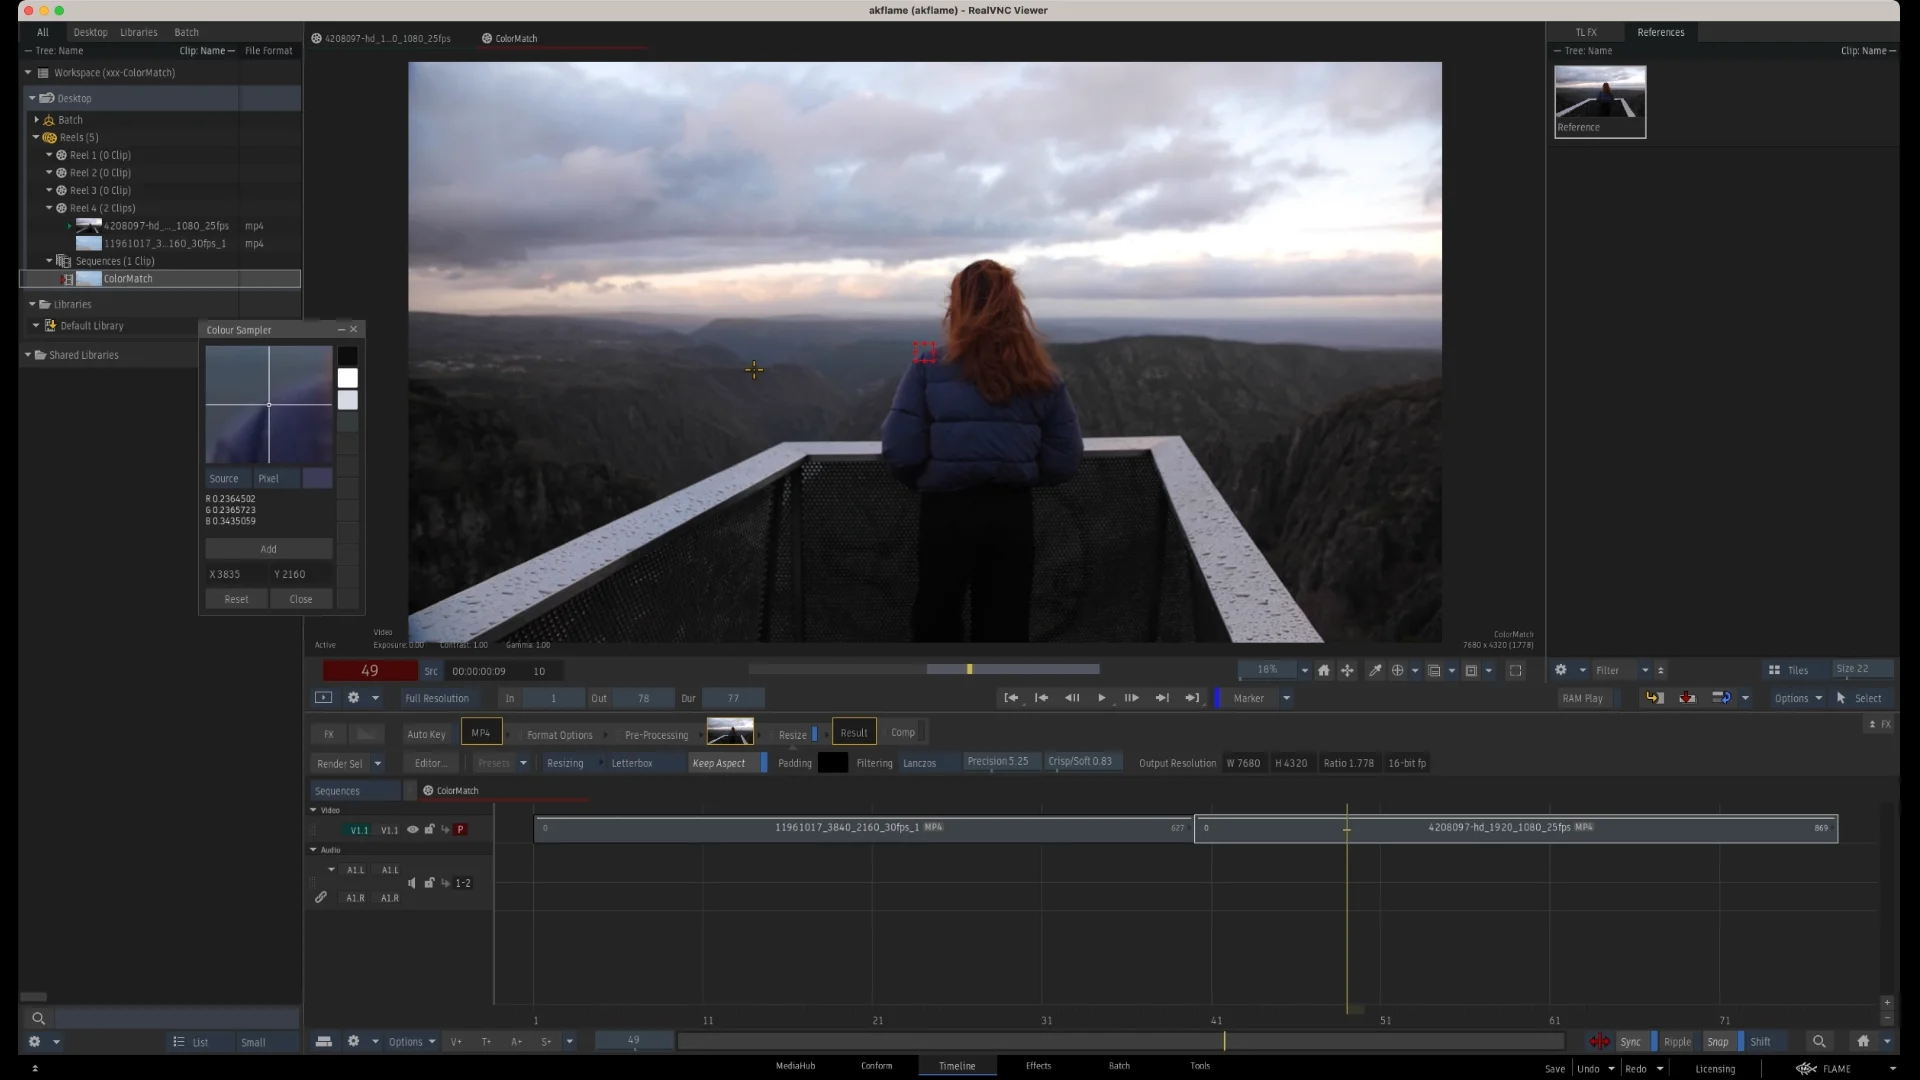The height and width of the screenshot is (1080, 1920).
Task: Click Add in Colour Sampler
Action: click(268, 549)
